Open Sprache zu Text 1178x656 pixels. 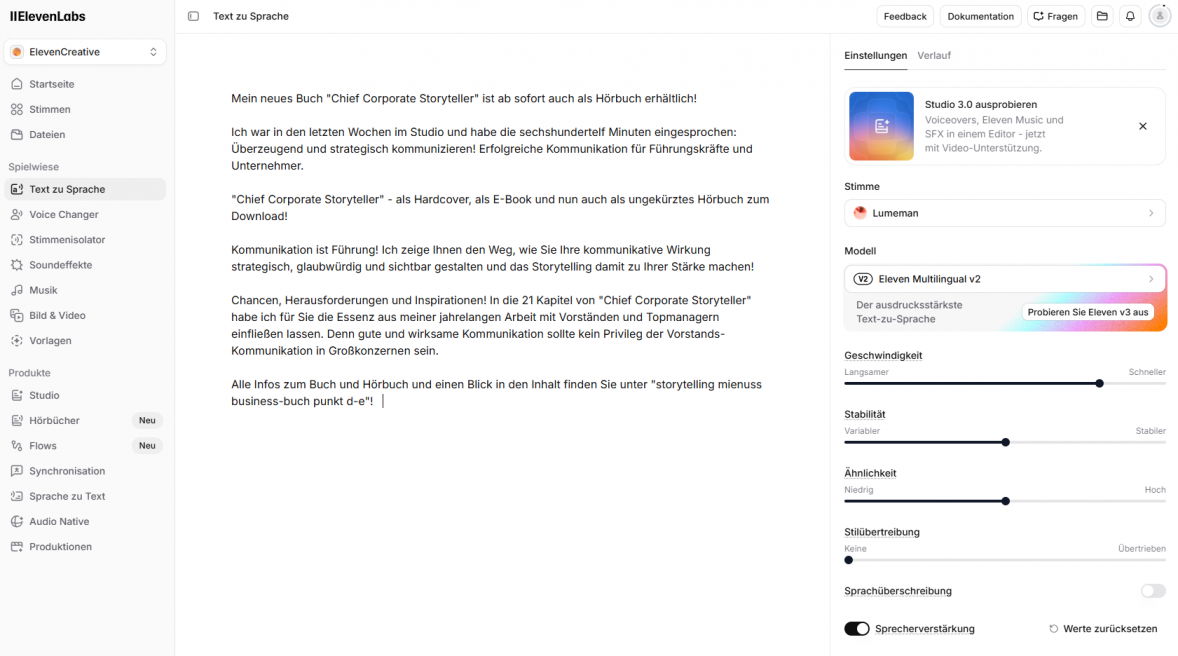click(x=66, y=496)
